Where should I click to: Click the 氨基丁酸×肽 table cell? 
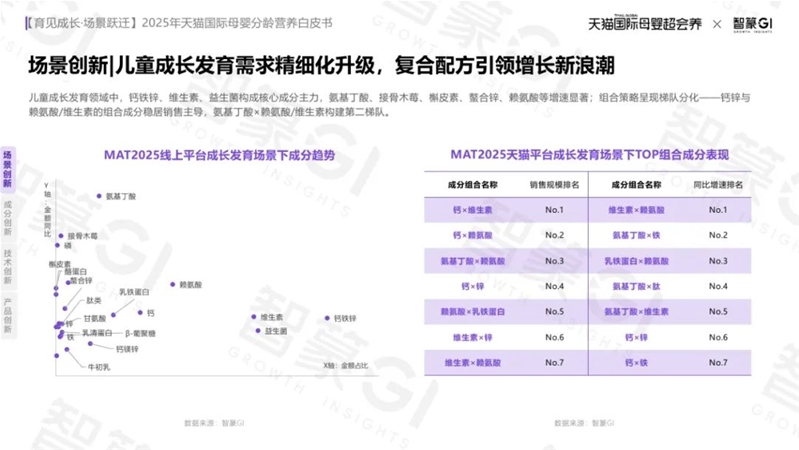click(x=636, y=286)
